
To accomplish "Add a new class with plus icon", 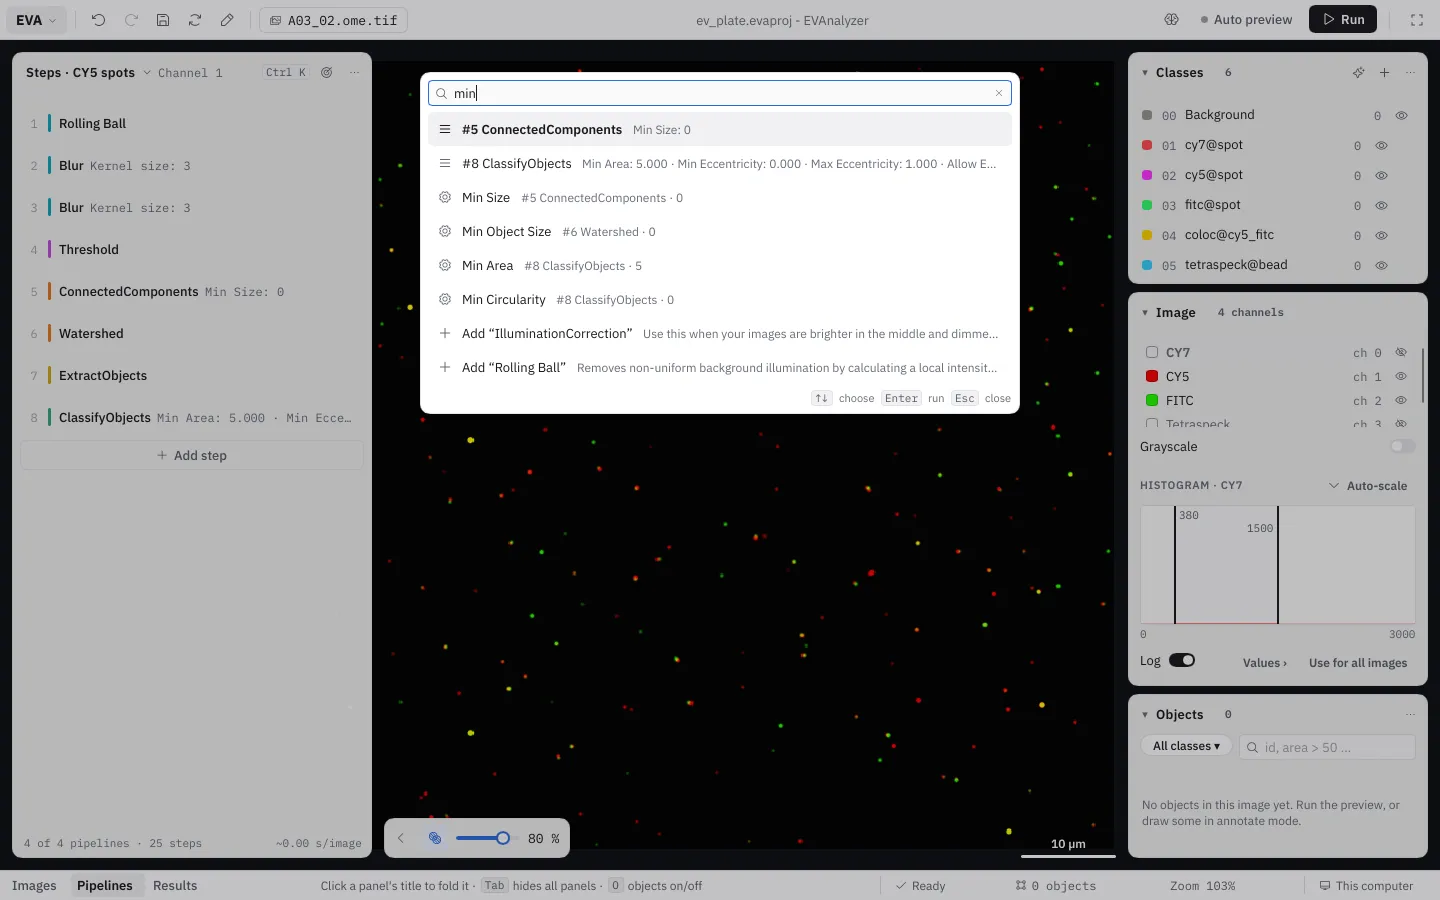I will pos(1385,72).
